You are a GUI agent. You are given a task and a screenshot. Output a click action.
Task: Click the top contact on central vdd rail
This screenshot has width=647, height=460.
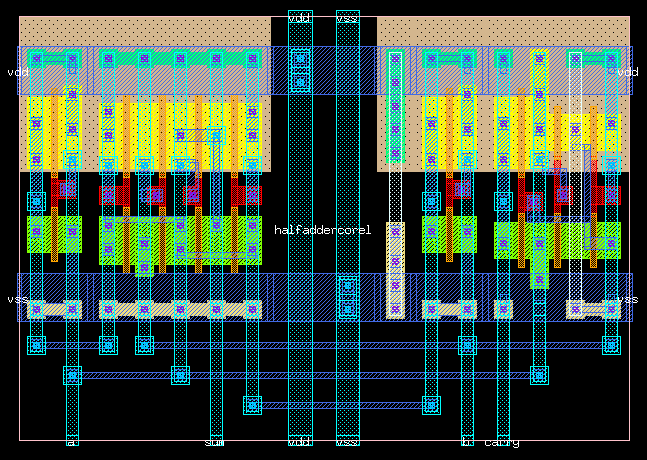click(x=300, y=58)
